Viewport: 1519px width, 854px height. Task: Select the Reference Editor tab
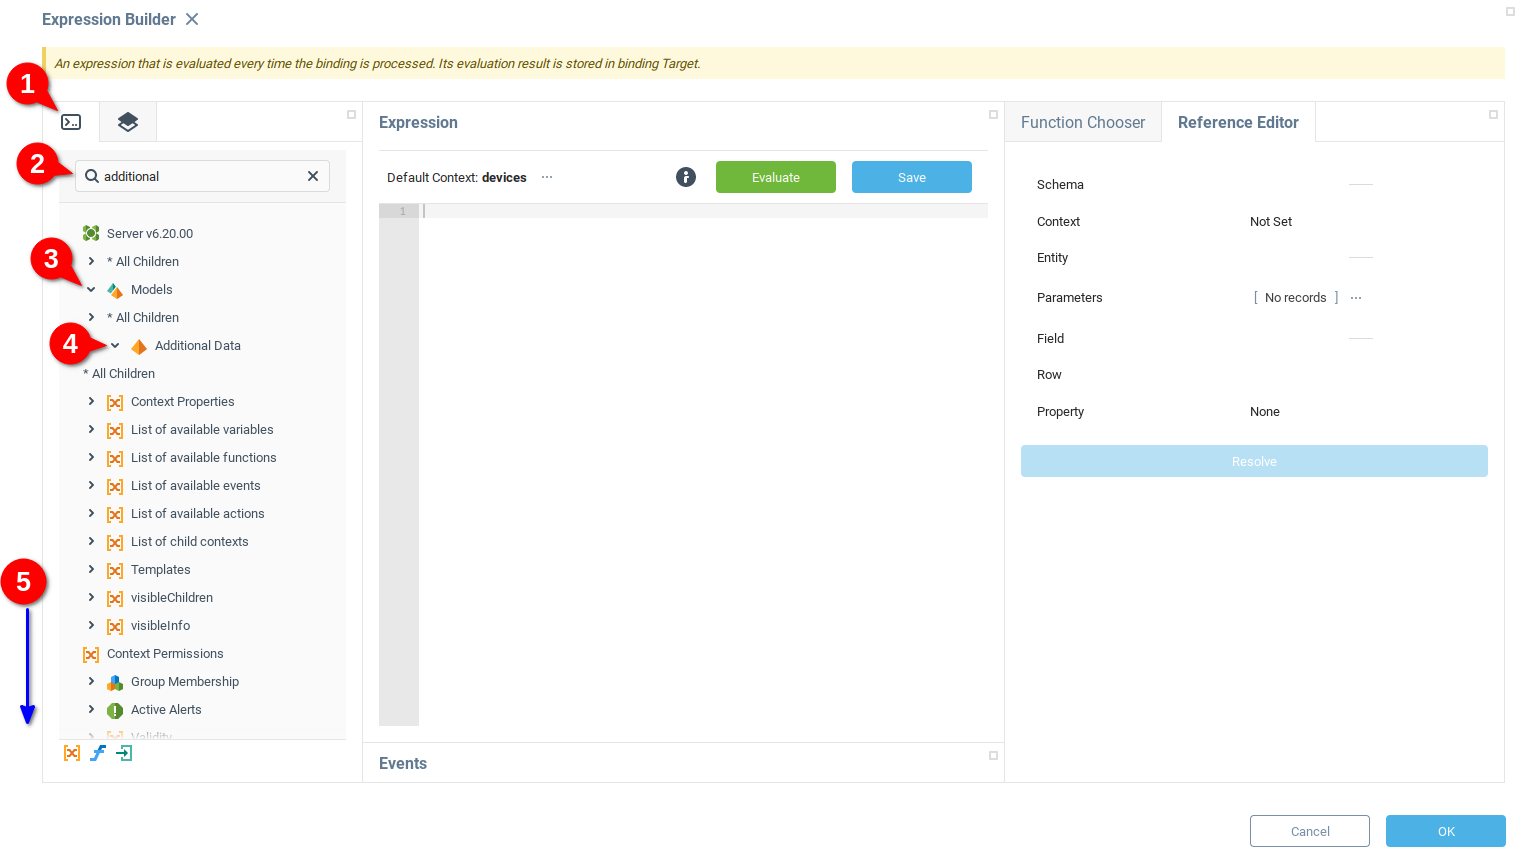click(x=1238, y=122)
